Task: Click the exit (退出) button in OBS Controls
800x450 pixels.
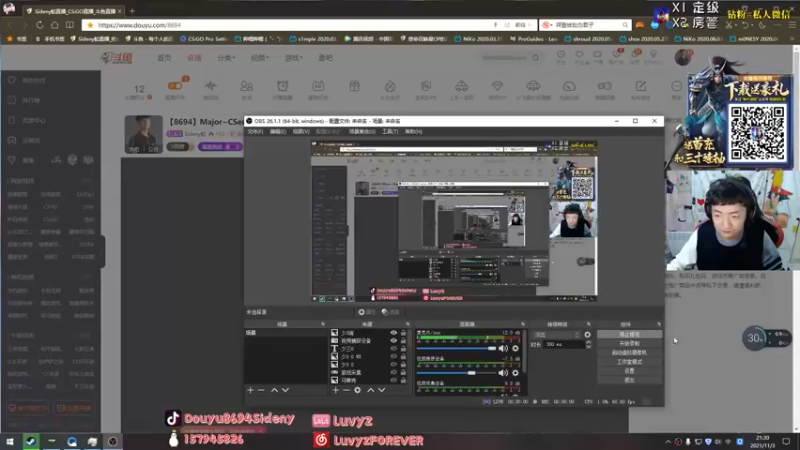Action: (629, 380)
